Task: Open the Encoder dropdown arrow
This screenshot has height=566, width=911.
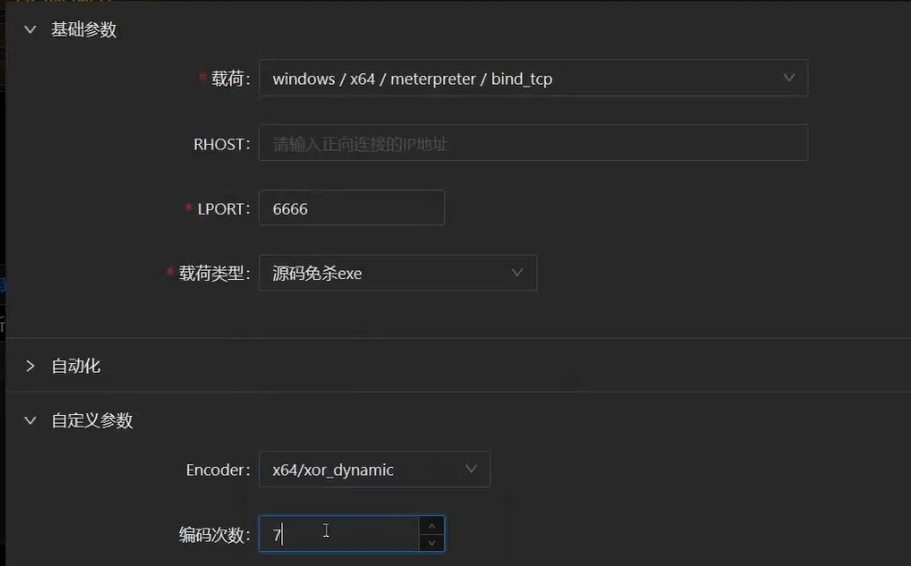Action: pyautogui.click(x=471, y=470)
